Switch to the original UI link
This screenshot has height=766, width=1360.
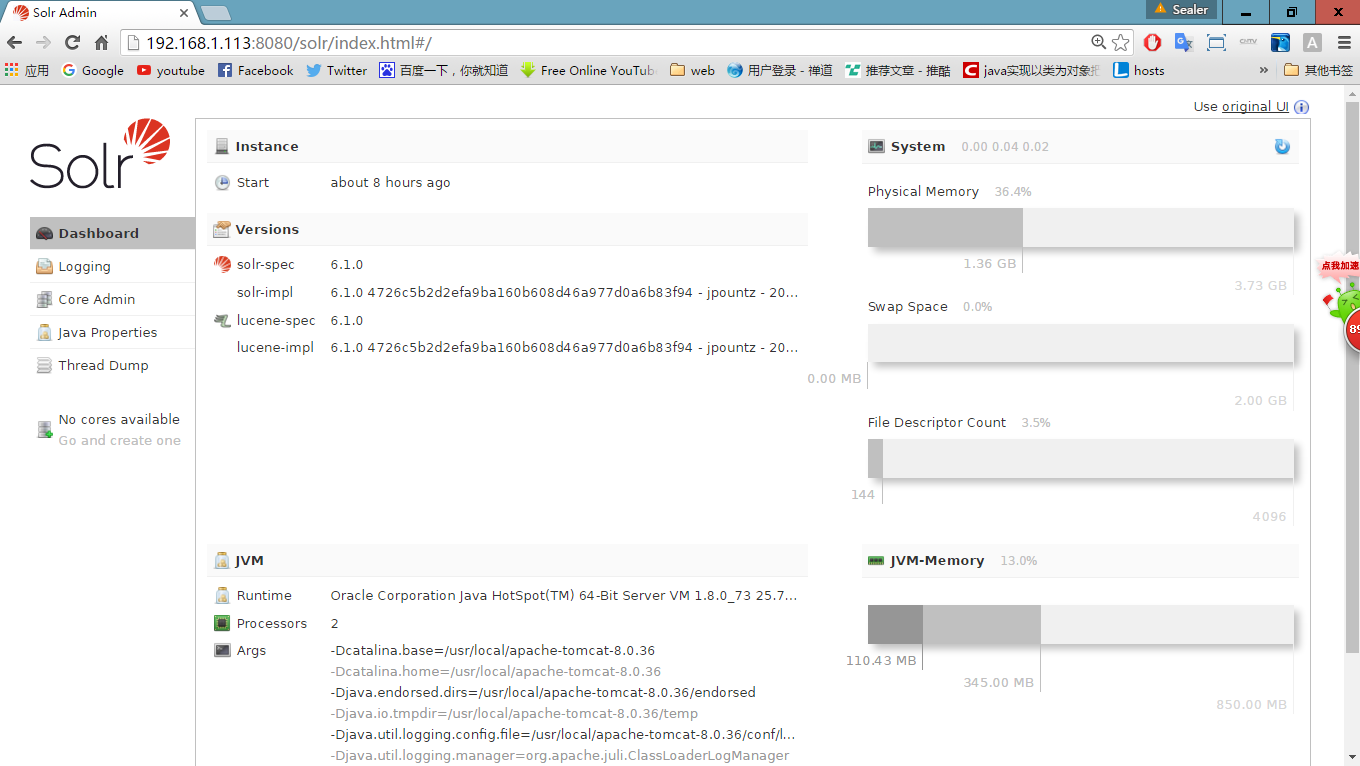[x=1255, y=107]
